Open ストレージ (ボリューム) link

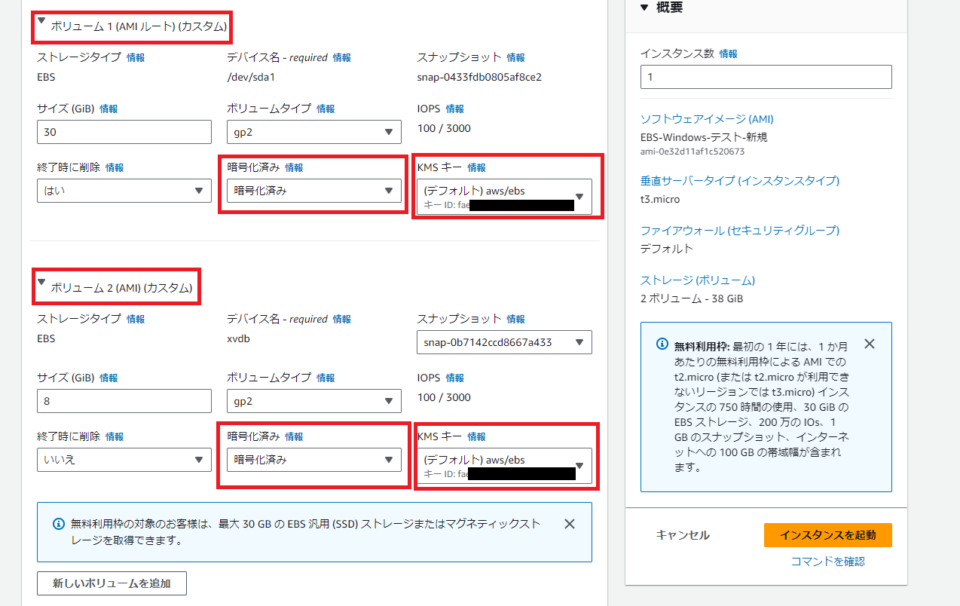click(x=697, y=280)
